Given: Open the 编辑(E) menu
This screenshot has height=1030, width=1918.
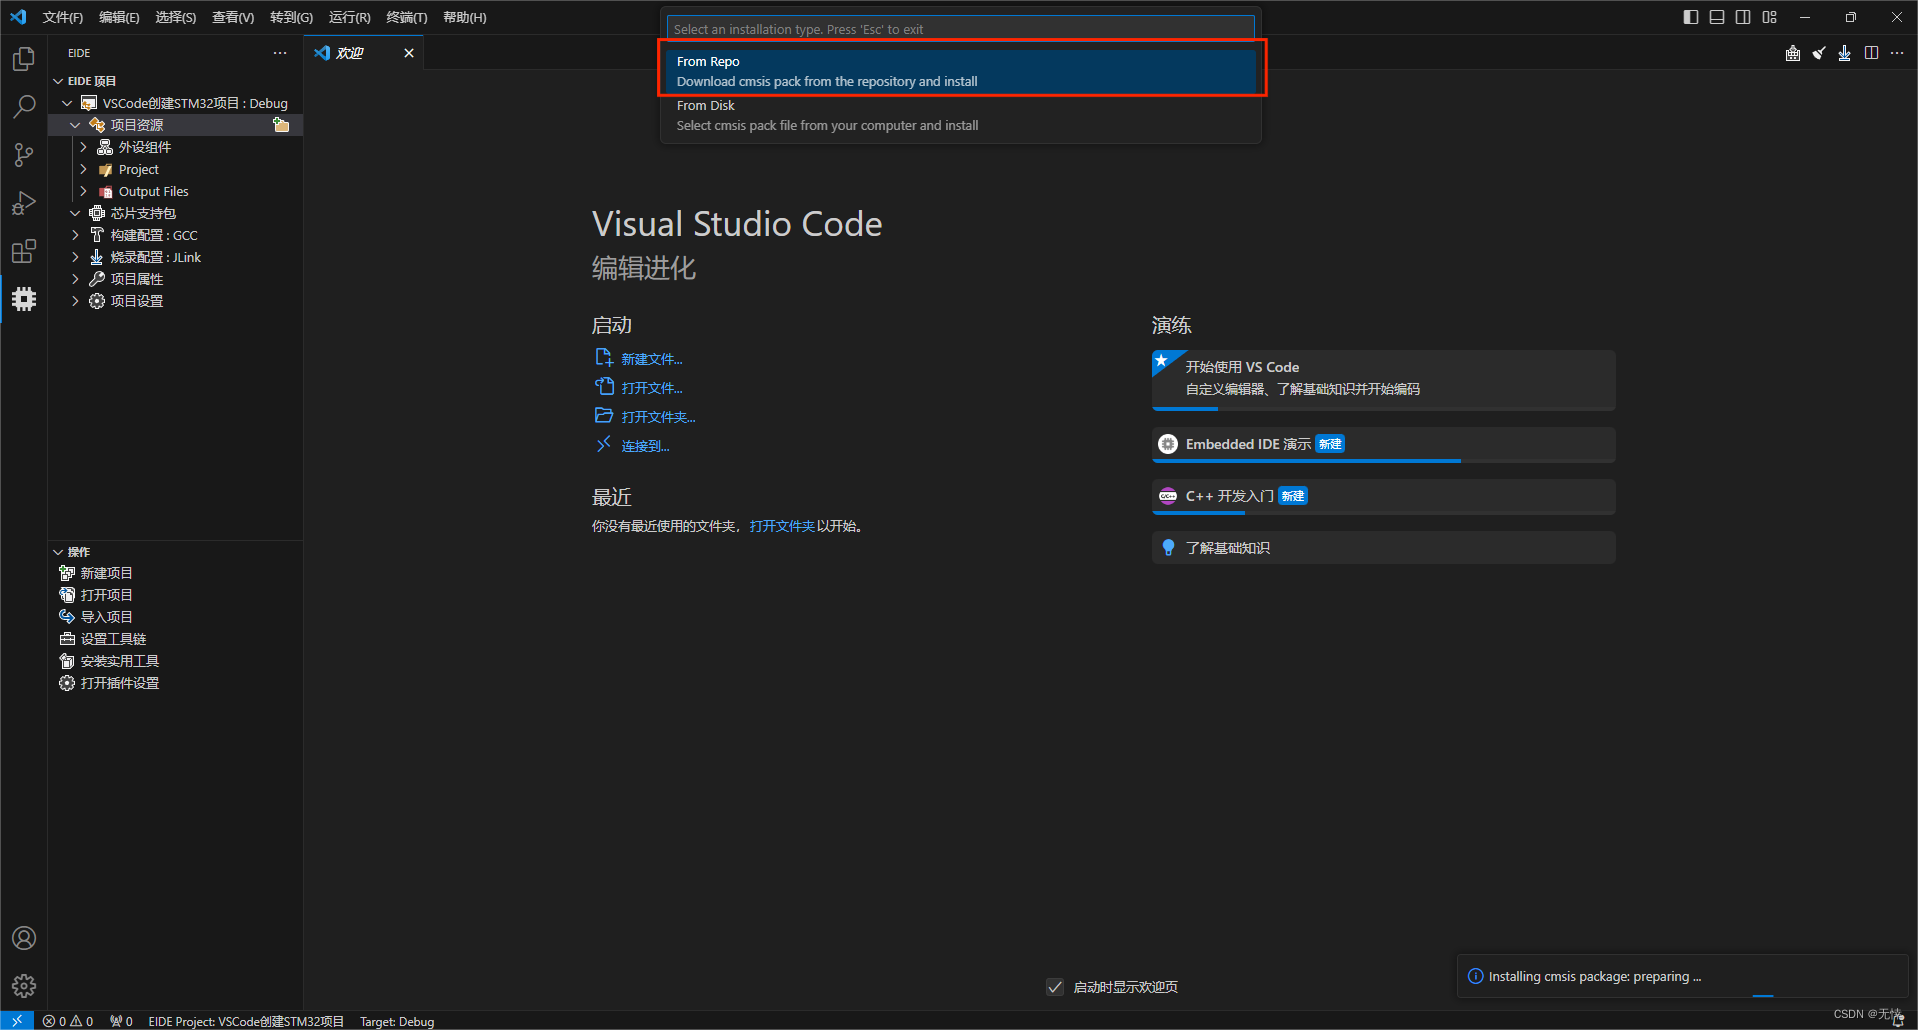Looking at the screenshot, I should tap(119, 17).
